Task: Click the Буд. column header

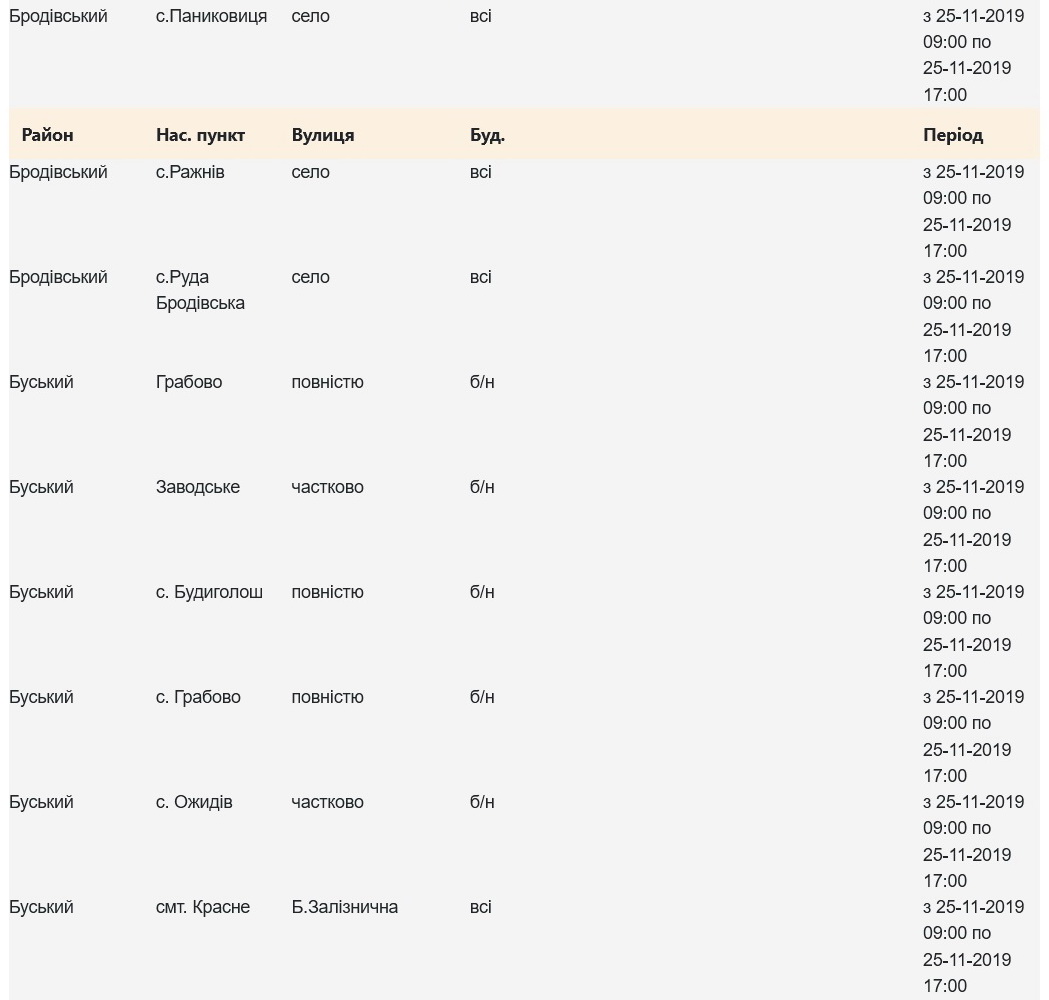Action: [487, 135]
